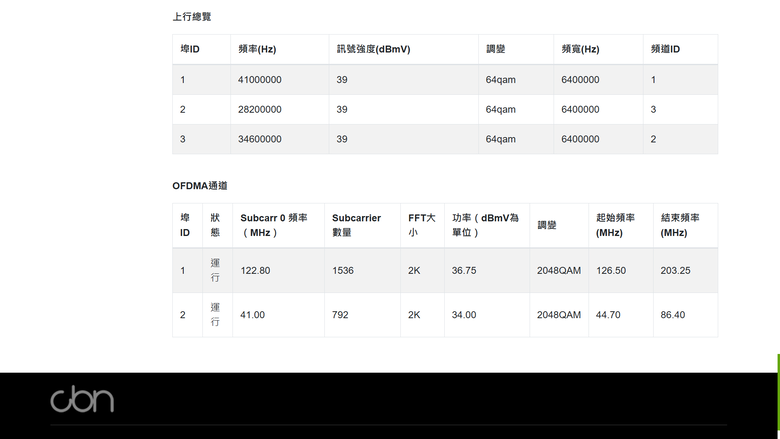Select the 上行總覽 section heading
780x439 pixels.
tap(192, 17)
